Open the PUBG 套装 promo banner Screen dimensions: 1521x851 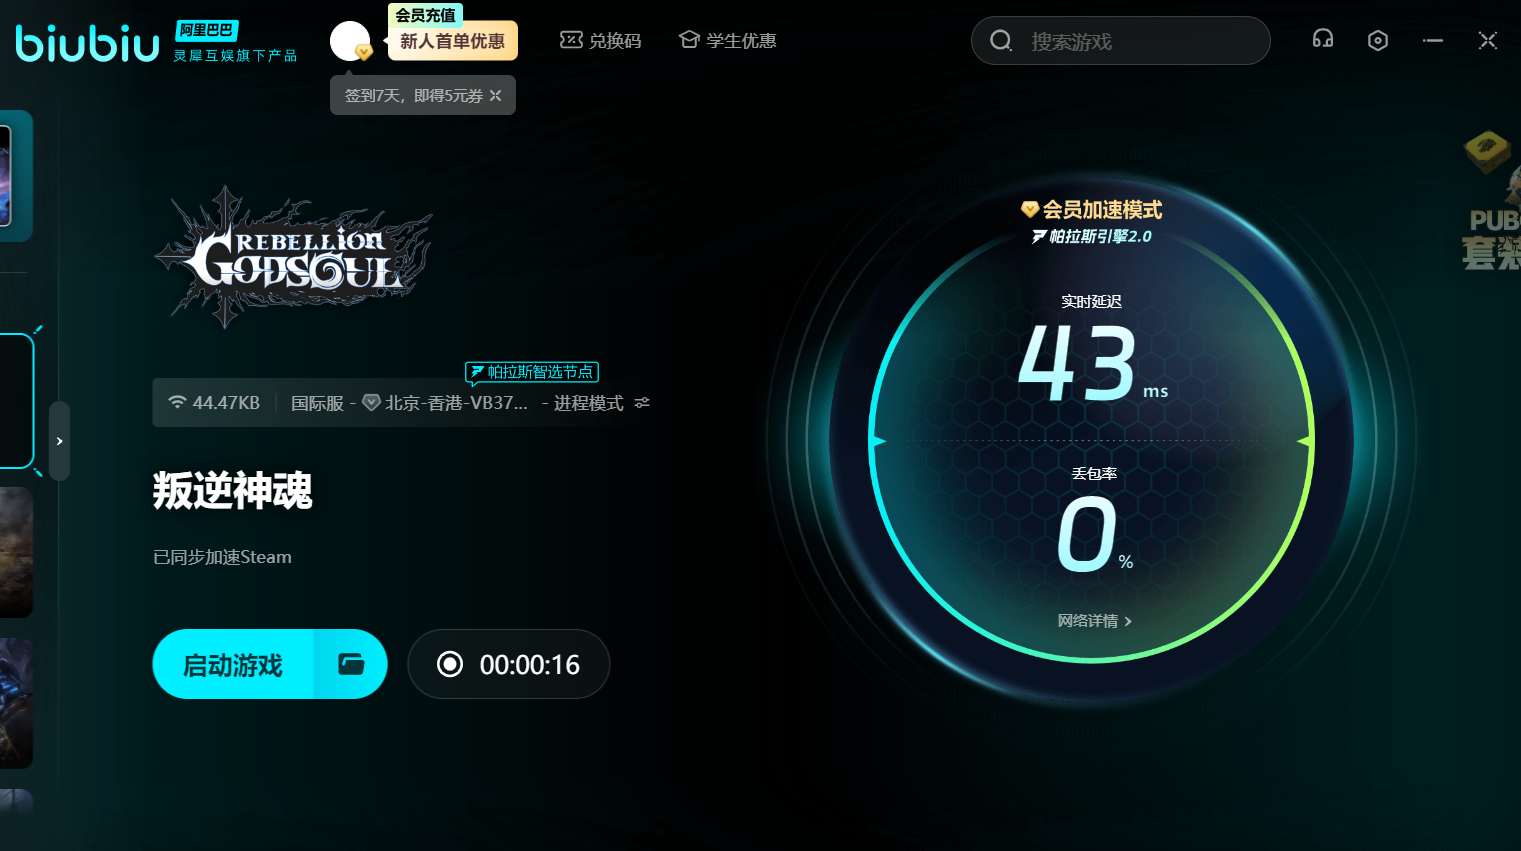pyautogui.click(x=1491, y=202)
